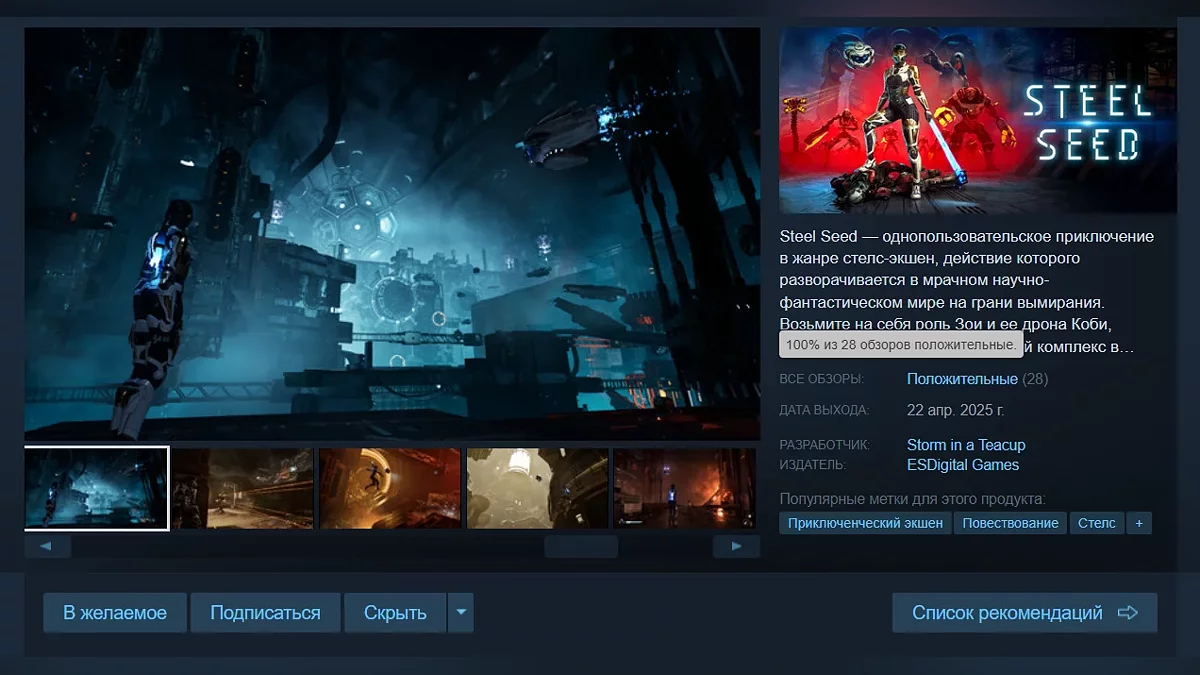This screenshot has width=1200, height=675.
Task: Select the Стелс tag
Action: coord(1096,523)
